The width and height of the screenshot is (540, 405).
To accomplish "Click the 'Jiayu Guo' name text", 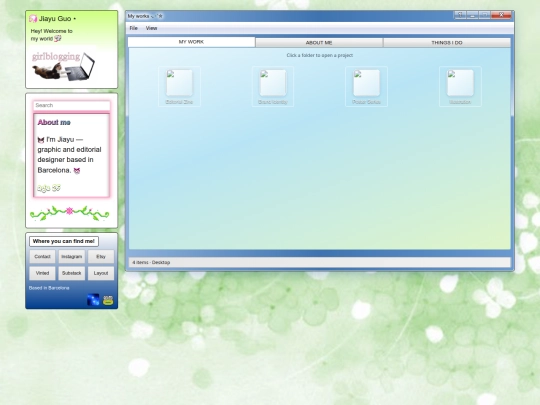I will coord(55,19).
